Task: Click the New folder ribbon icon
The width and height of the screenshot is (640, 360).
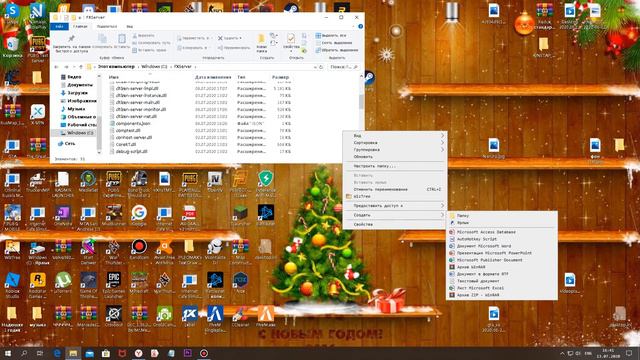Action: 262,39
